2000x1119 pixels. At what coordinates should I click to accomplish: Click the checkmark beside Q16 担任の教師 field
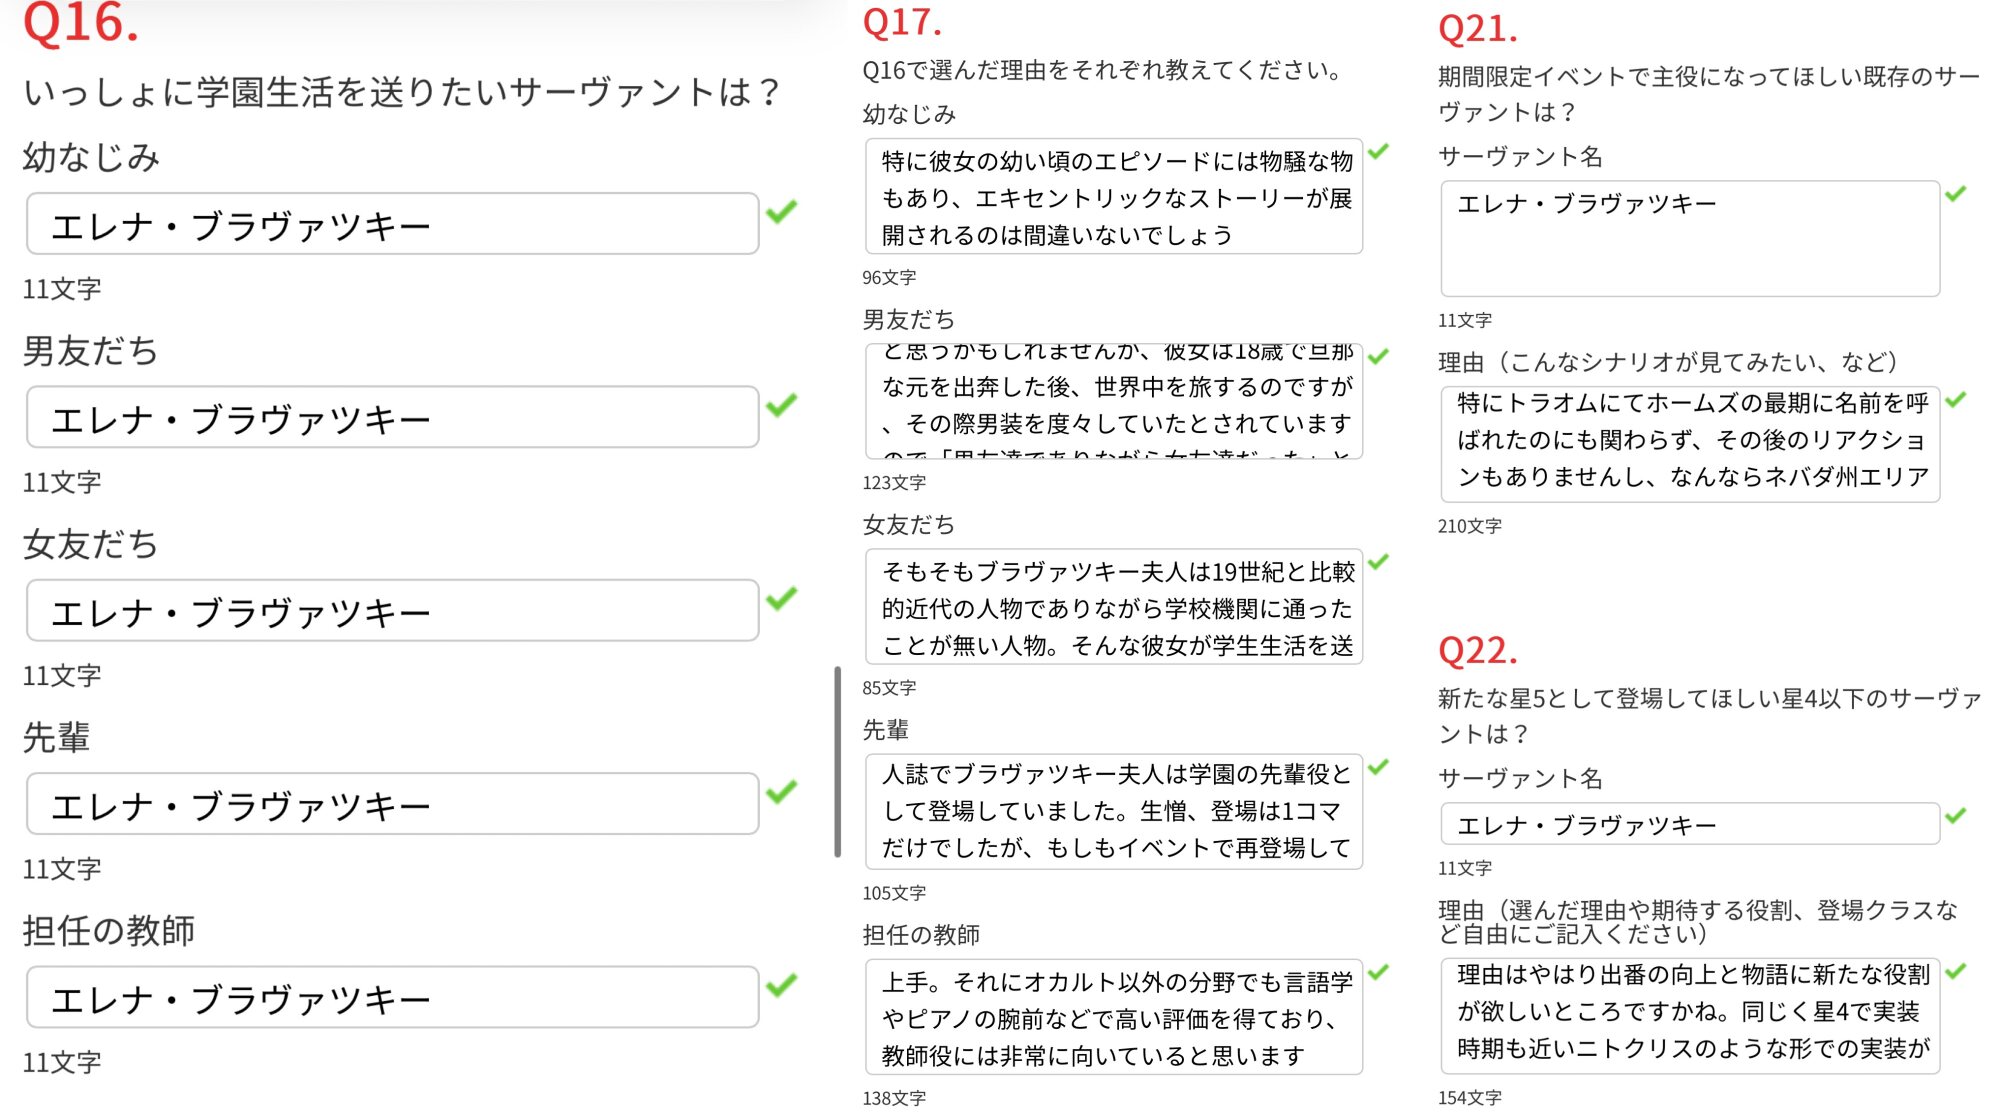tap(781, 985)
